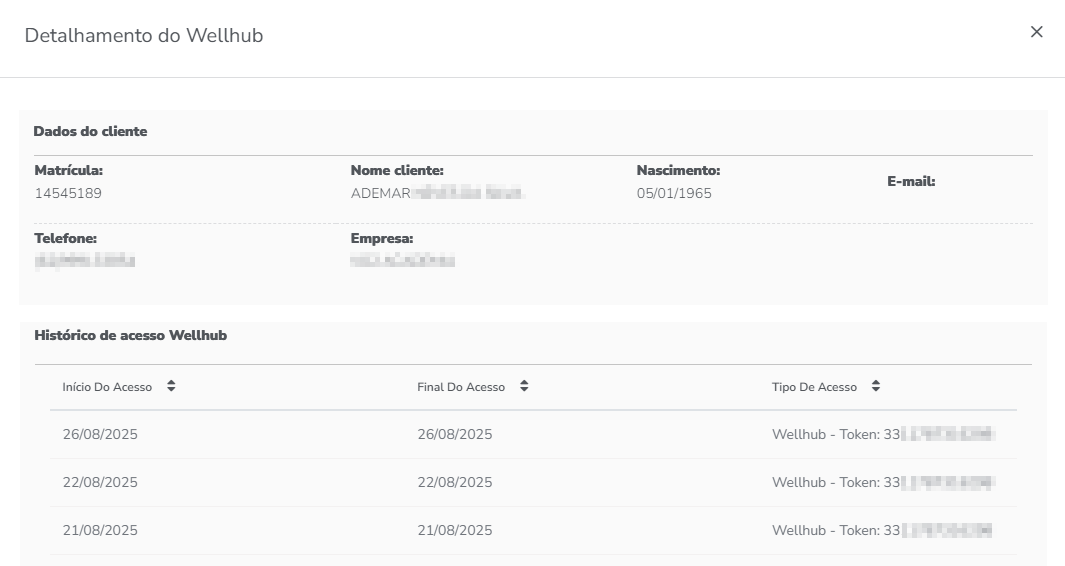This screenshot has width=1065, height=566.
Task: Select the blurred Telefone value
Action: (84, 261)
